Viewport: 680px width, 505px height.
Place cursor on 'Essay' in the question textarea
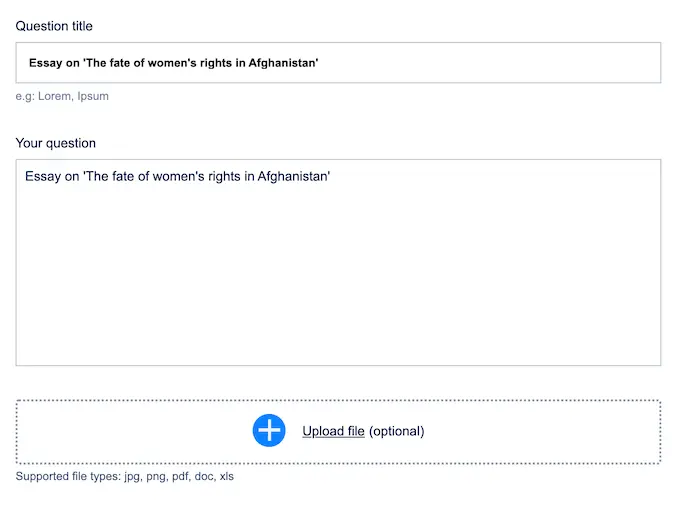point(43,177)
